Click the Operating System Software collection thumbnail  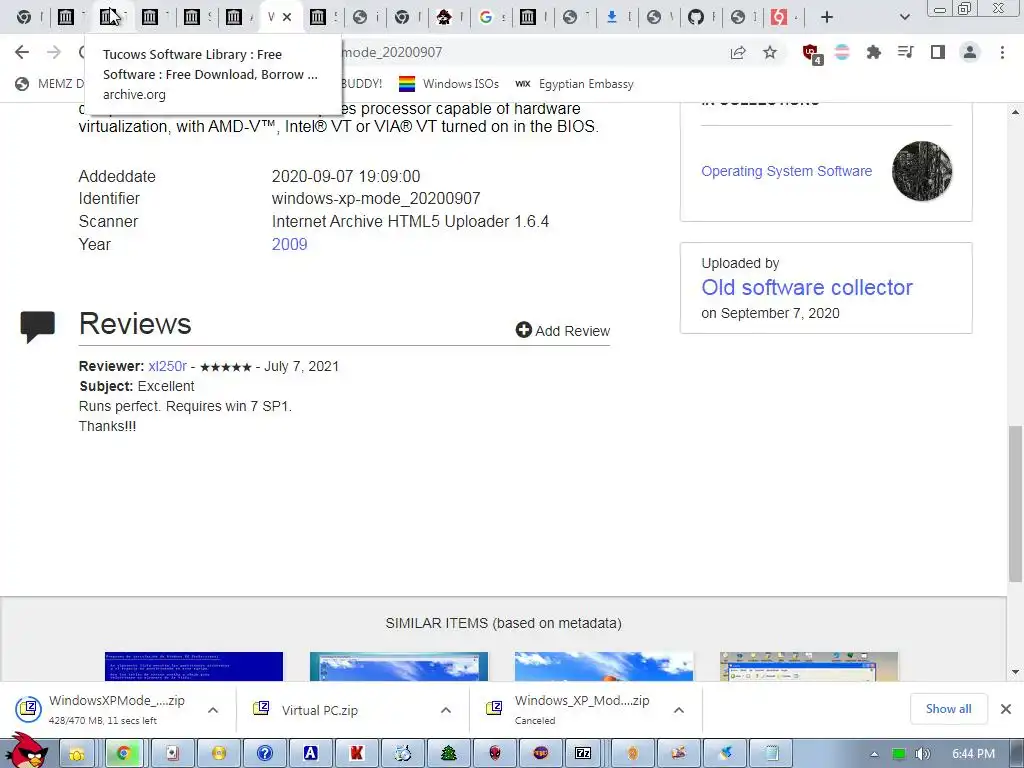(921, 170)
